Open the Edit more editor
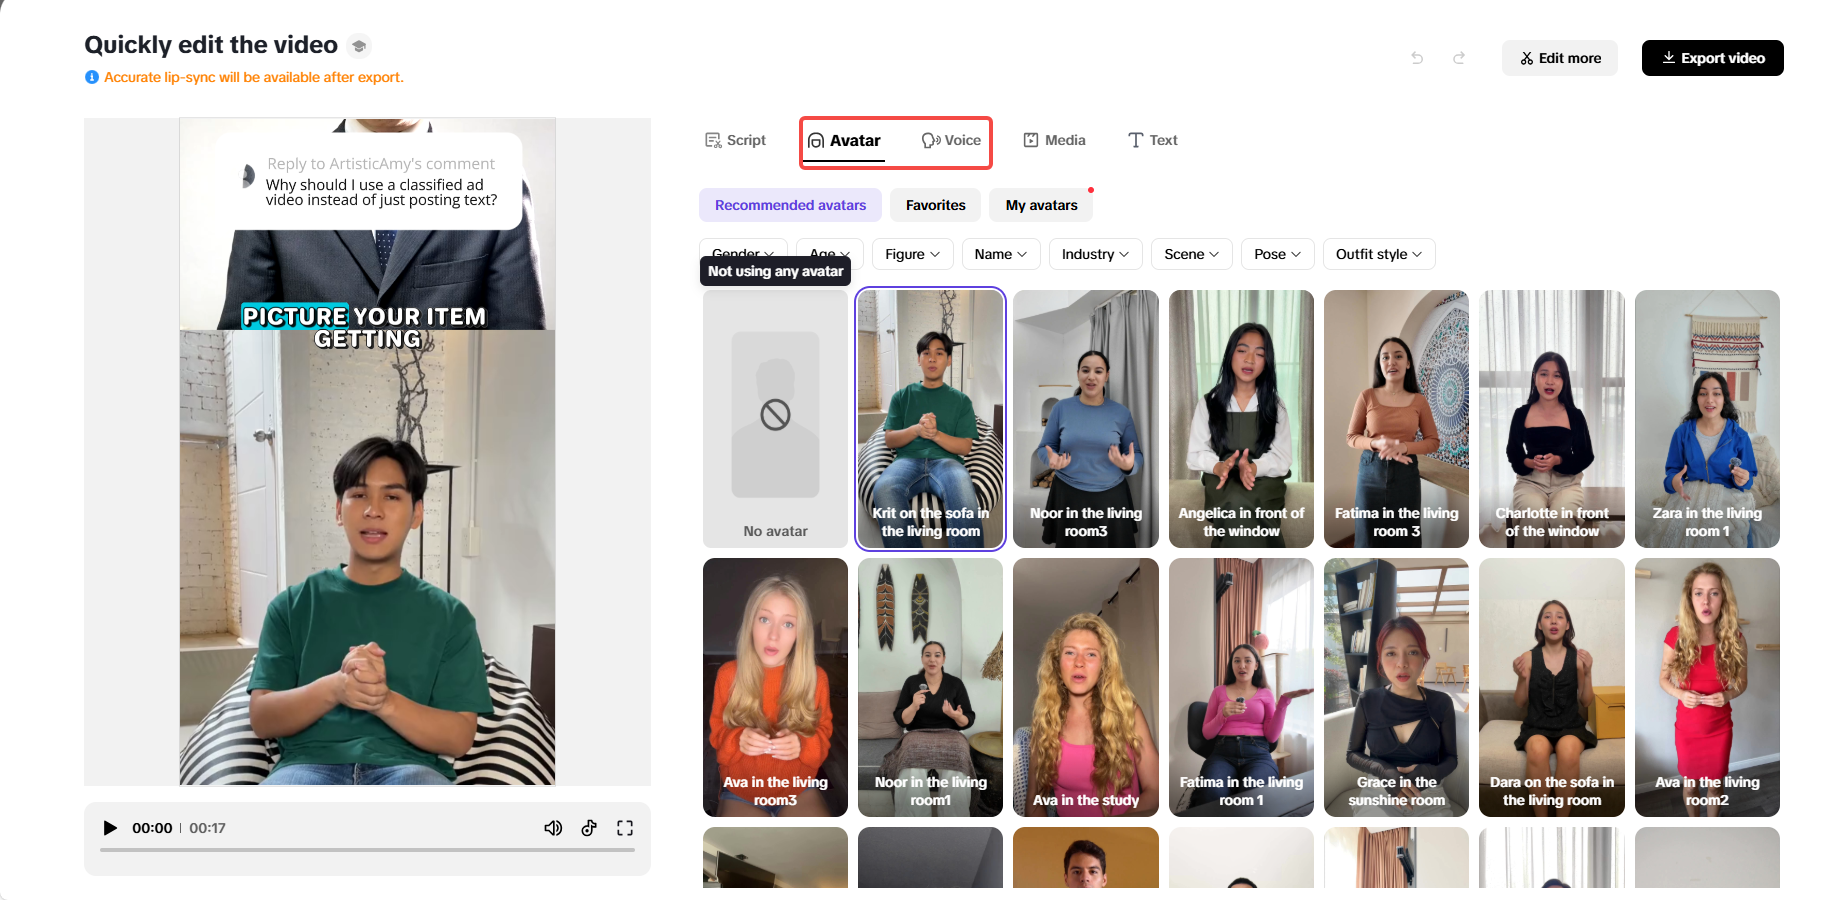This screenshot has height=900, width=1828. coord(1560,58)
